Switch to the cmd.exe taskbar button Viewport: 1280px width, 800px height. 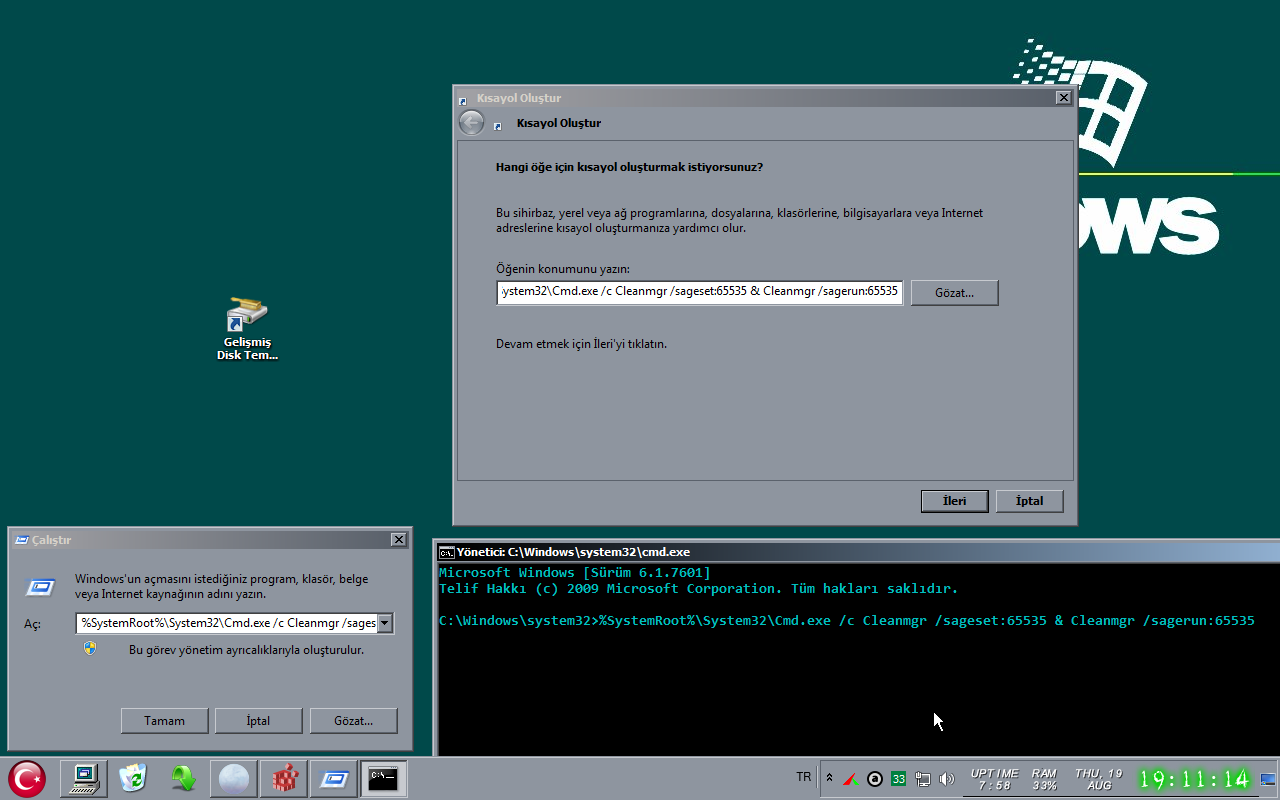[384, 778]
